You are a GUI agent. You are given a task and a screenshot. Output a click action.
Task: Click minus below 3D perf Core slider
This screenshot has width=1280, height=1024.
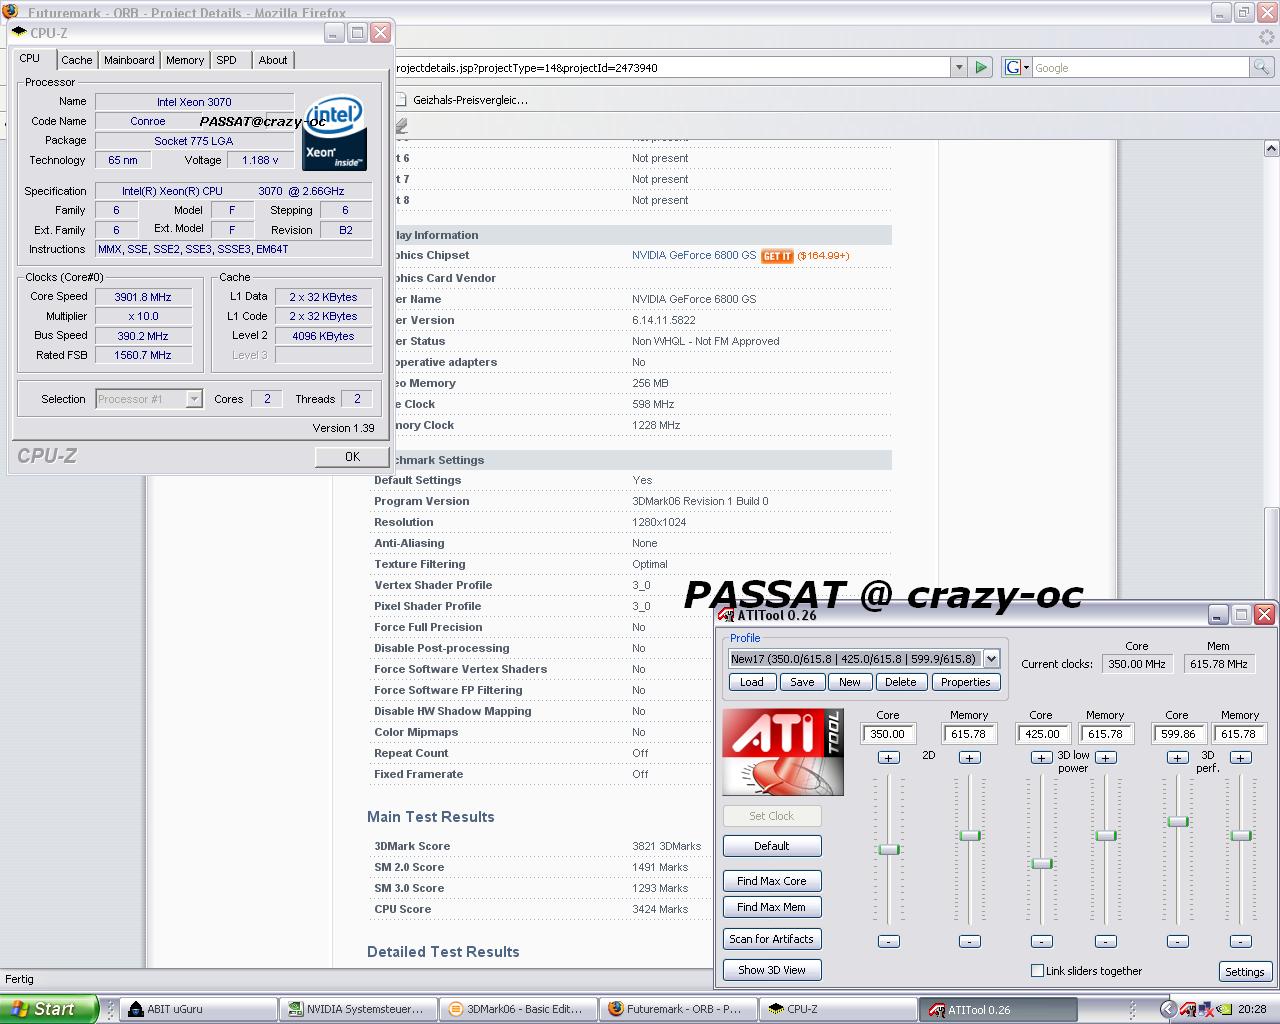pyautogui.click(x=1177, y=941)
